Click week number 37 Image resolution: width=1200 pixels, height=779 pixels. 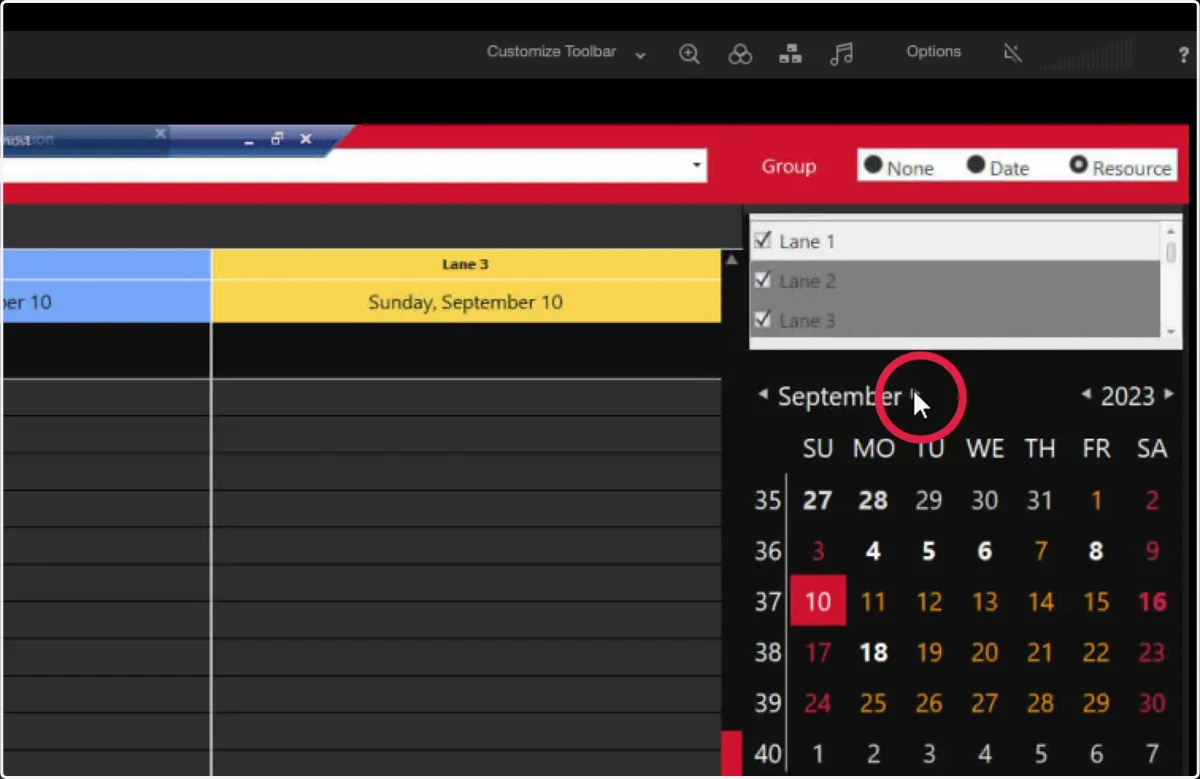pyautogui.click(x=768, y=601)
